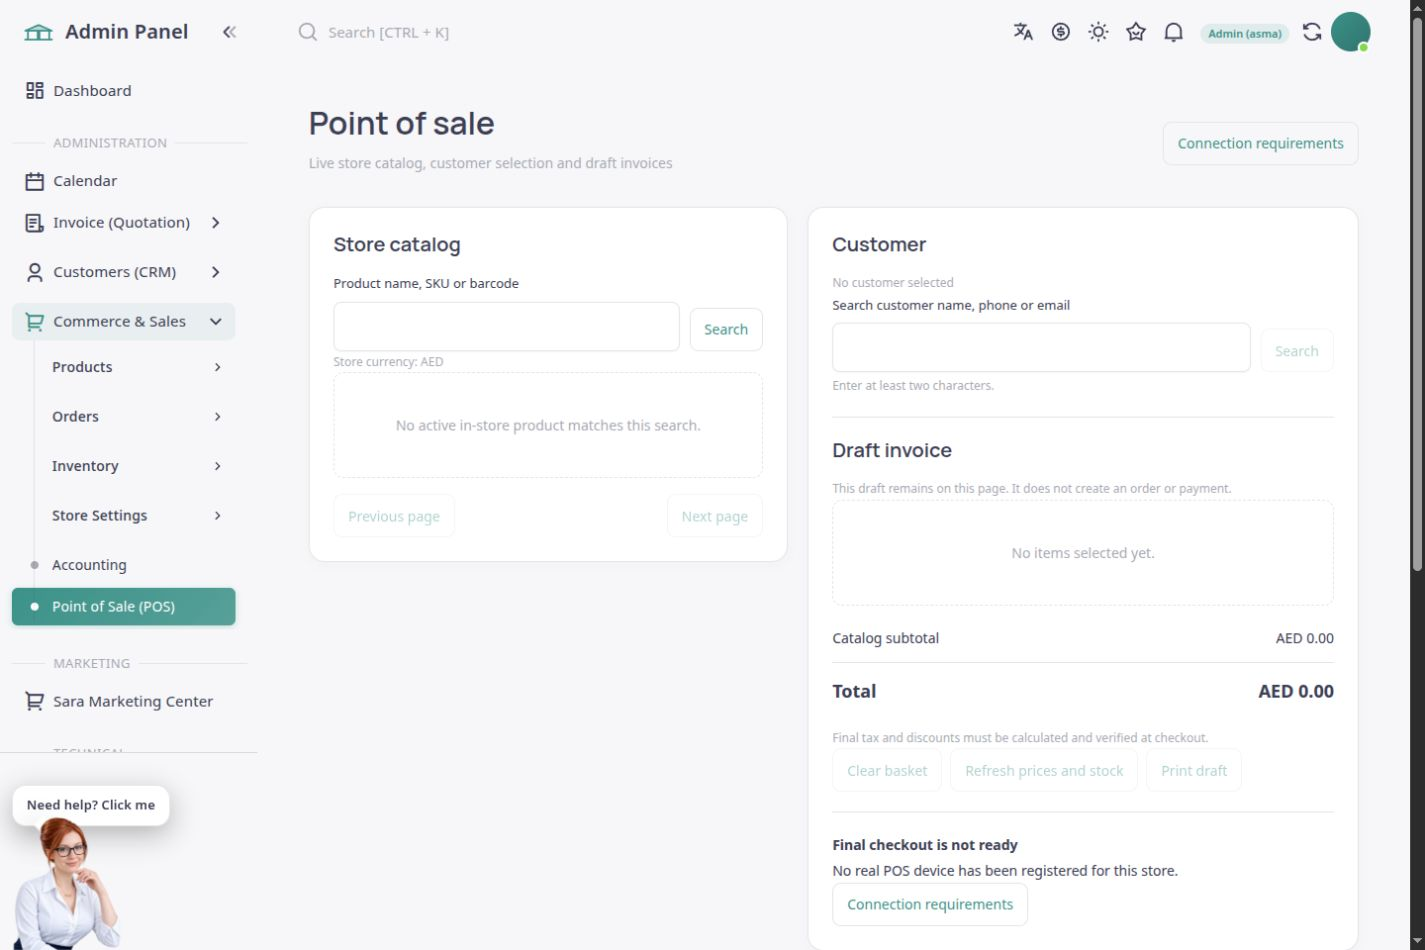
Task: Focus the customer name, phone or email field
Action: [x=1041, y=348]
